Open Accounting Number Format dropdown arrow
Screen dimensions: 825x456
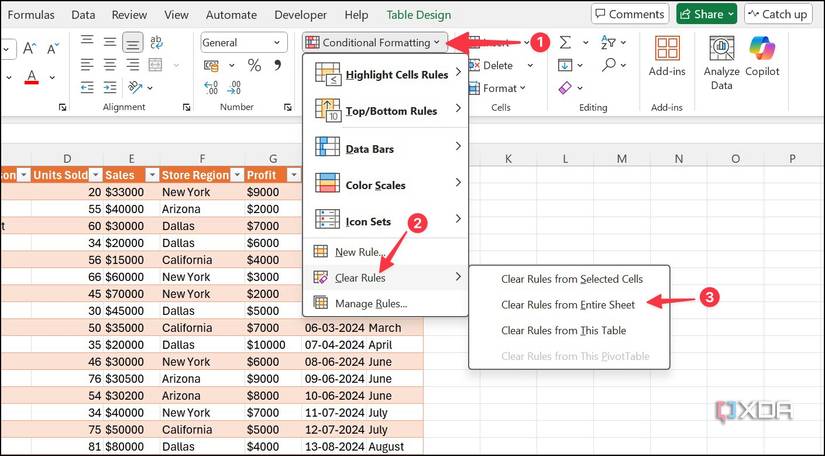232,66
